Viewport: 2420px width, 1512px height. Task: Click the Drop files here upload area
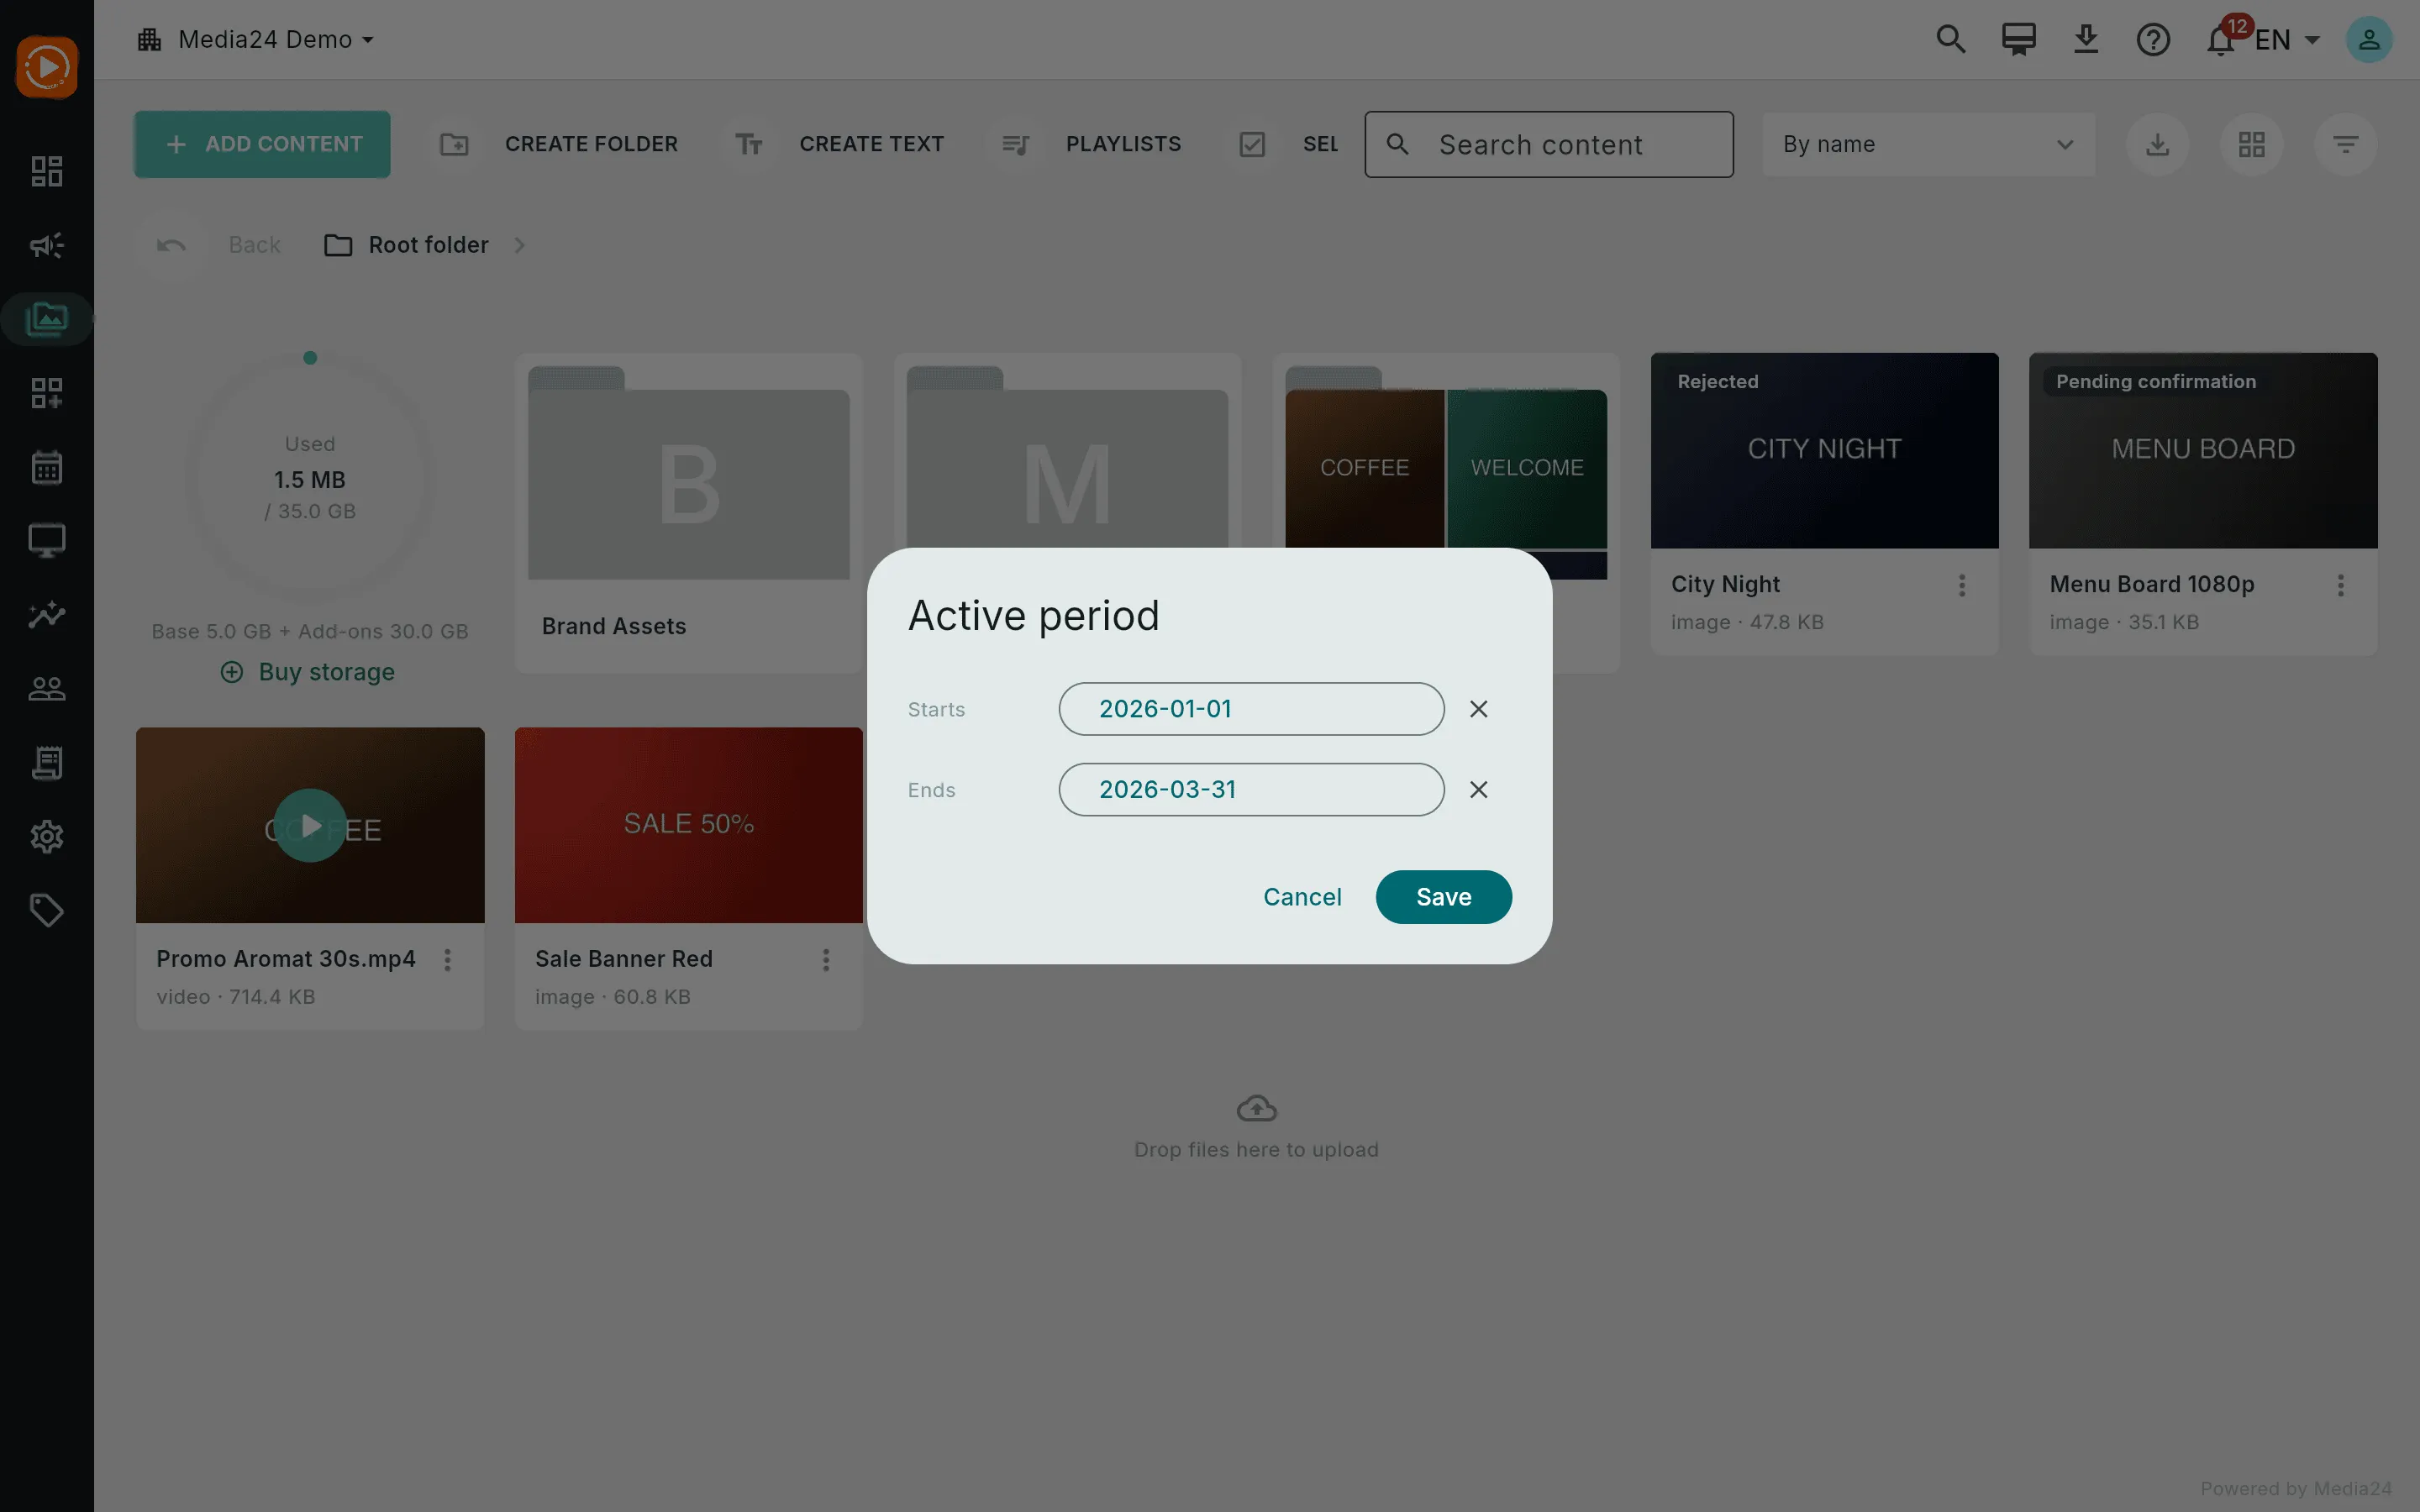point(1256,1127)
